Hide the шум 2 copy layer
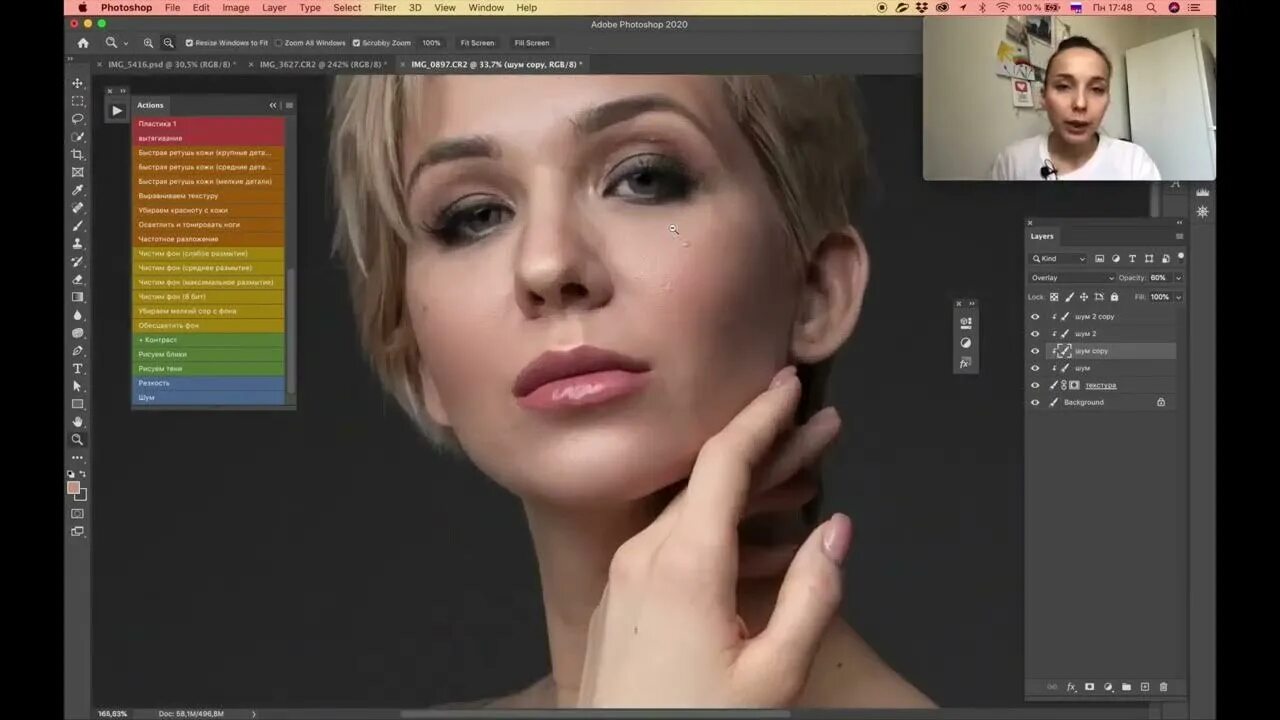1280x720 pixels. point(1035,317)
